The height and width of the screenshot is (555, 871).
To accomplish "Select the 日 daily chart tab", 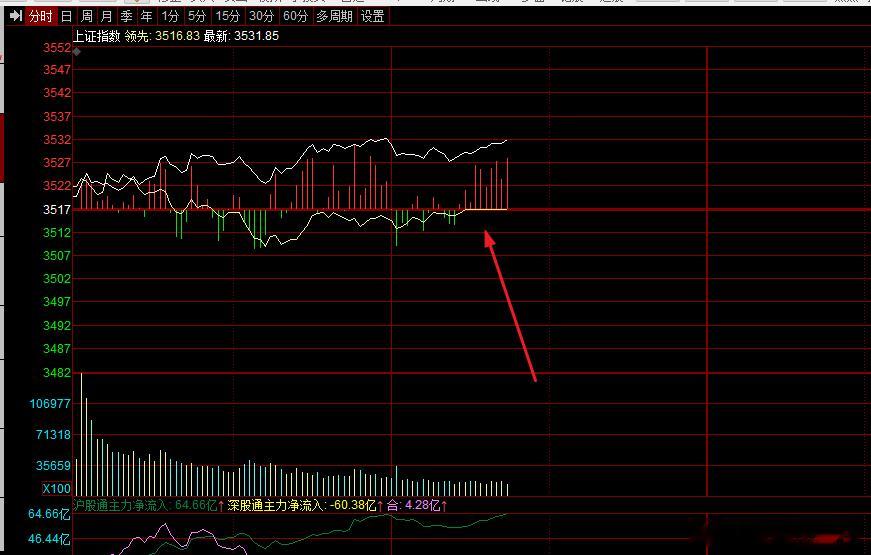I will (x=67, y=16).
